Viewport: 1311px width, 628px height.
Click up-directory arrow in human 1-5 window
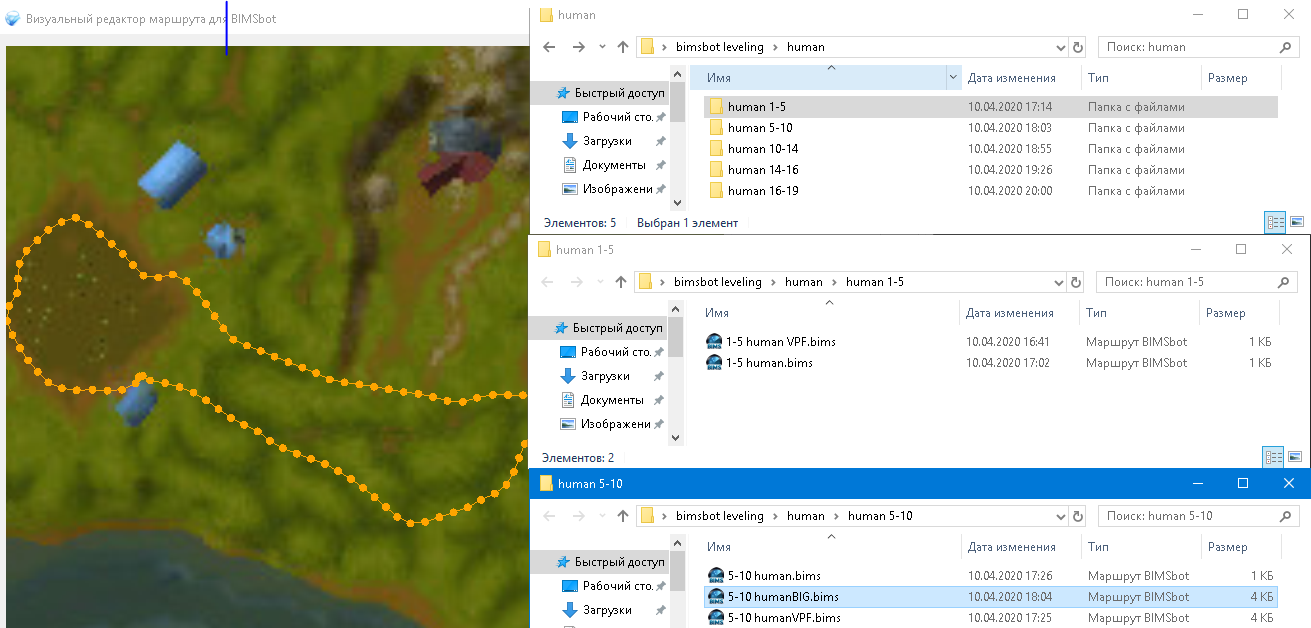[x=621, y=282]
